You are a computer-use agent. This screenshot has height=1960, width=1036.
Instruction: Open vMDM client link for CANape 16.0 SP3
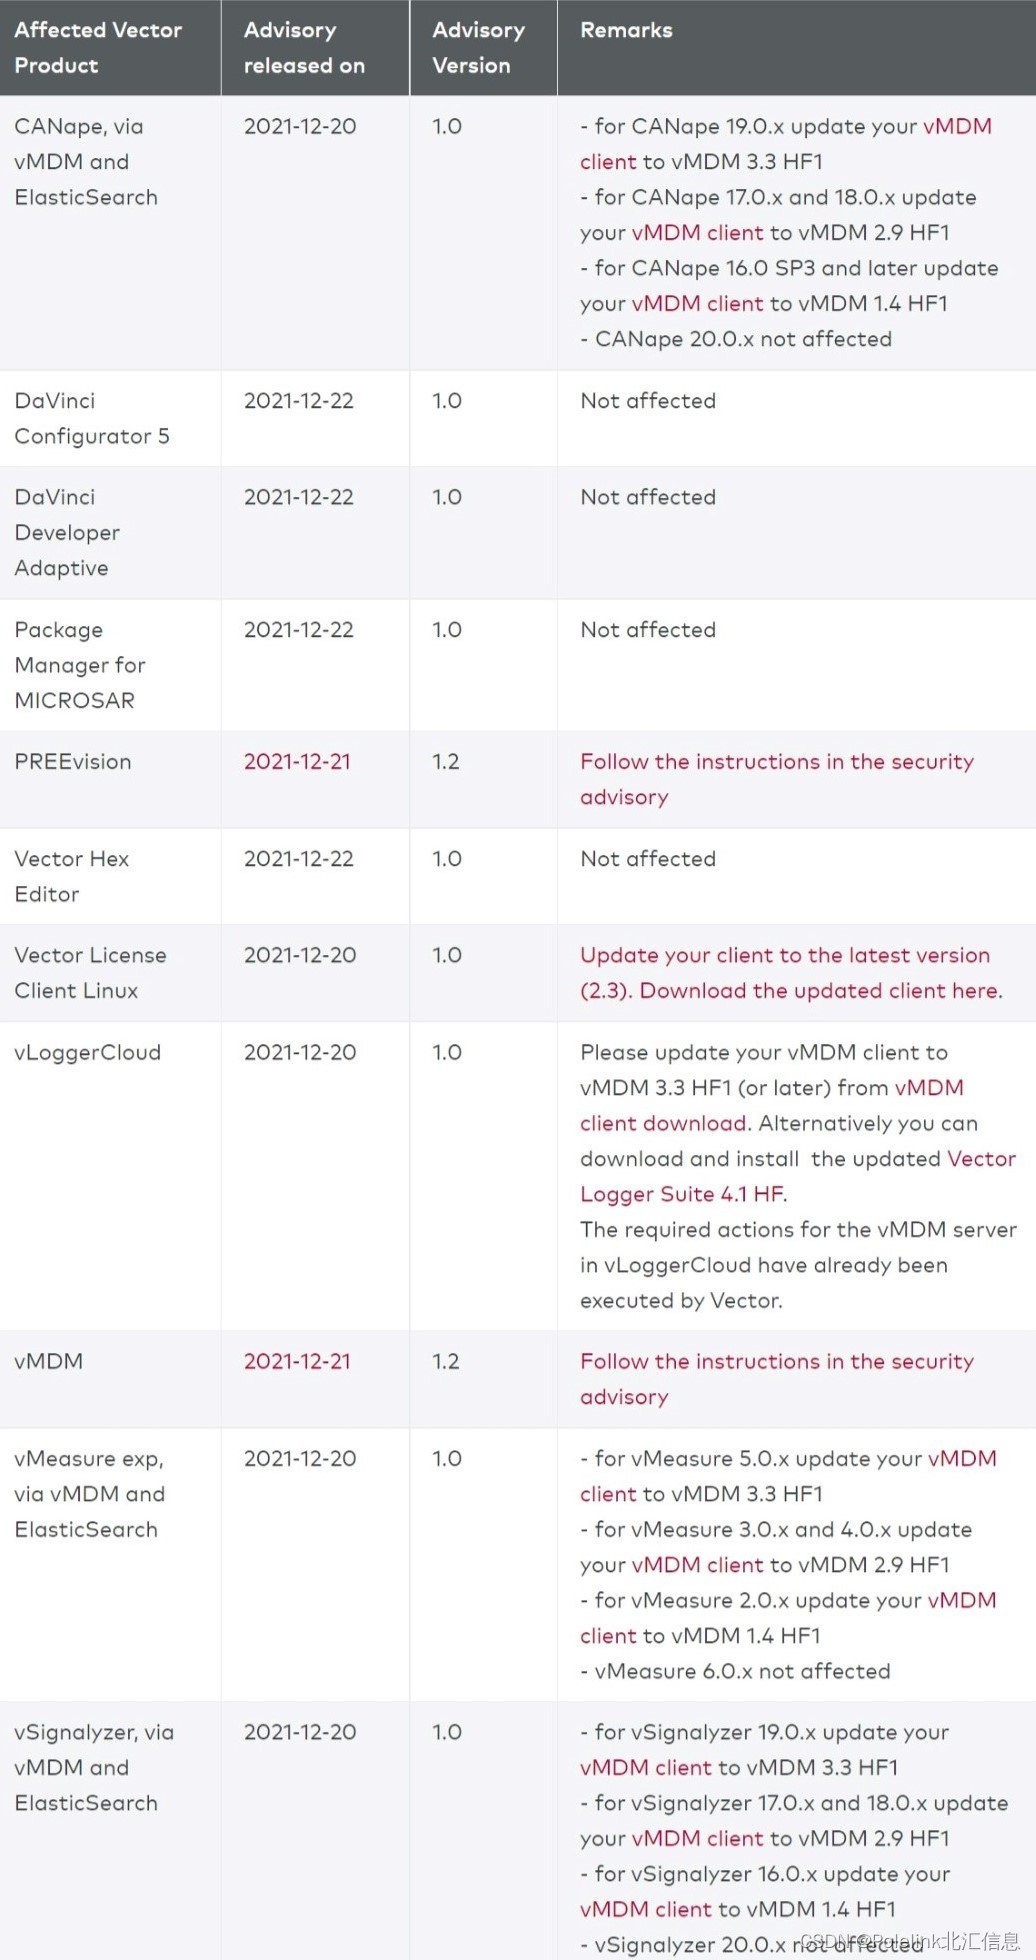(698, 304)
